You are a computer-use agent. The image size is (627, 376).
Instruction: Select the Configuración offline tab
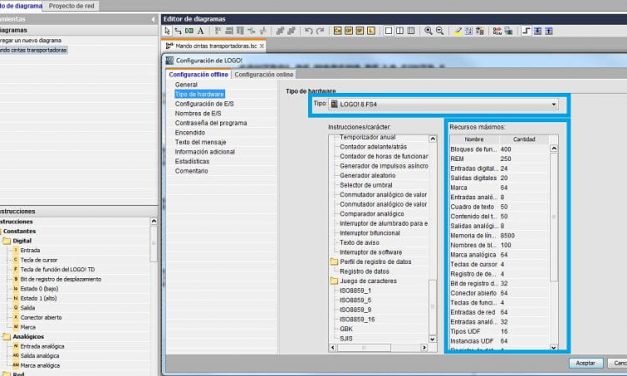tap(198, 74)
